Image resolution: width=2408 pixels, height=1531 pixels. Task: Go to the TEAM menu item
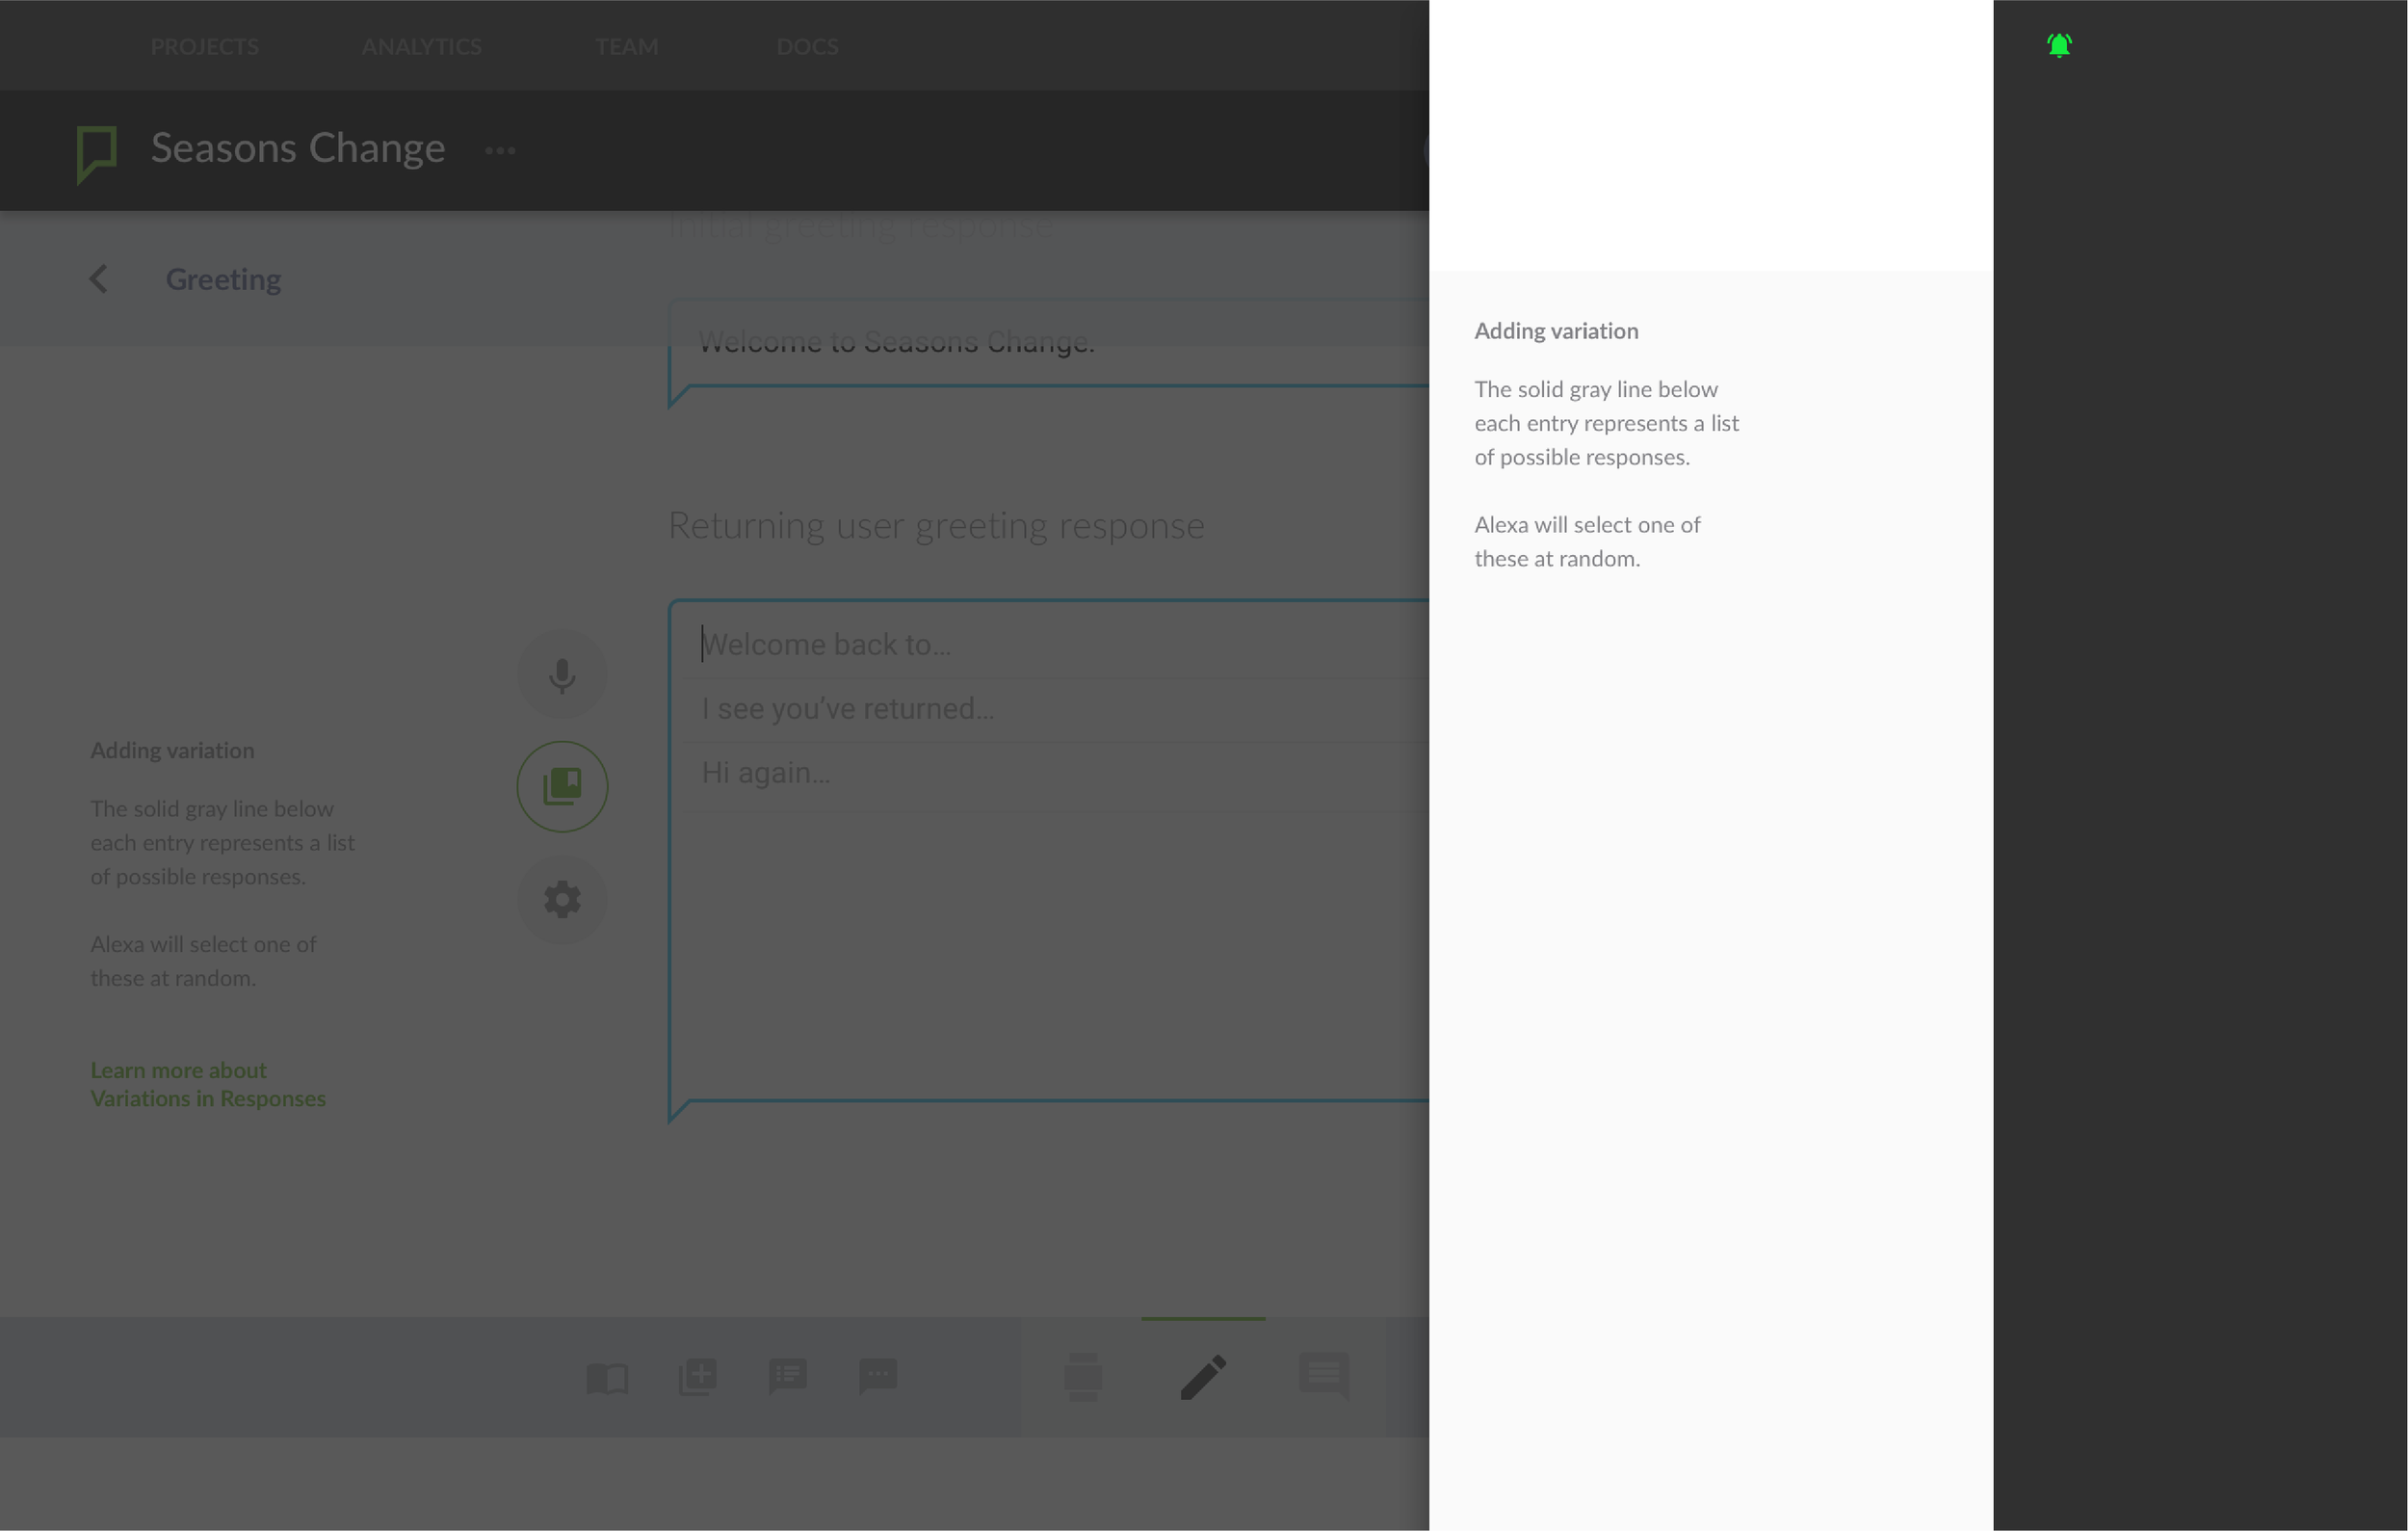point(626,47)
